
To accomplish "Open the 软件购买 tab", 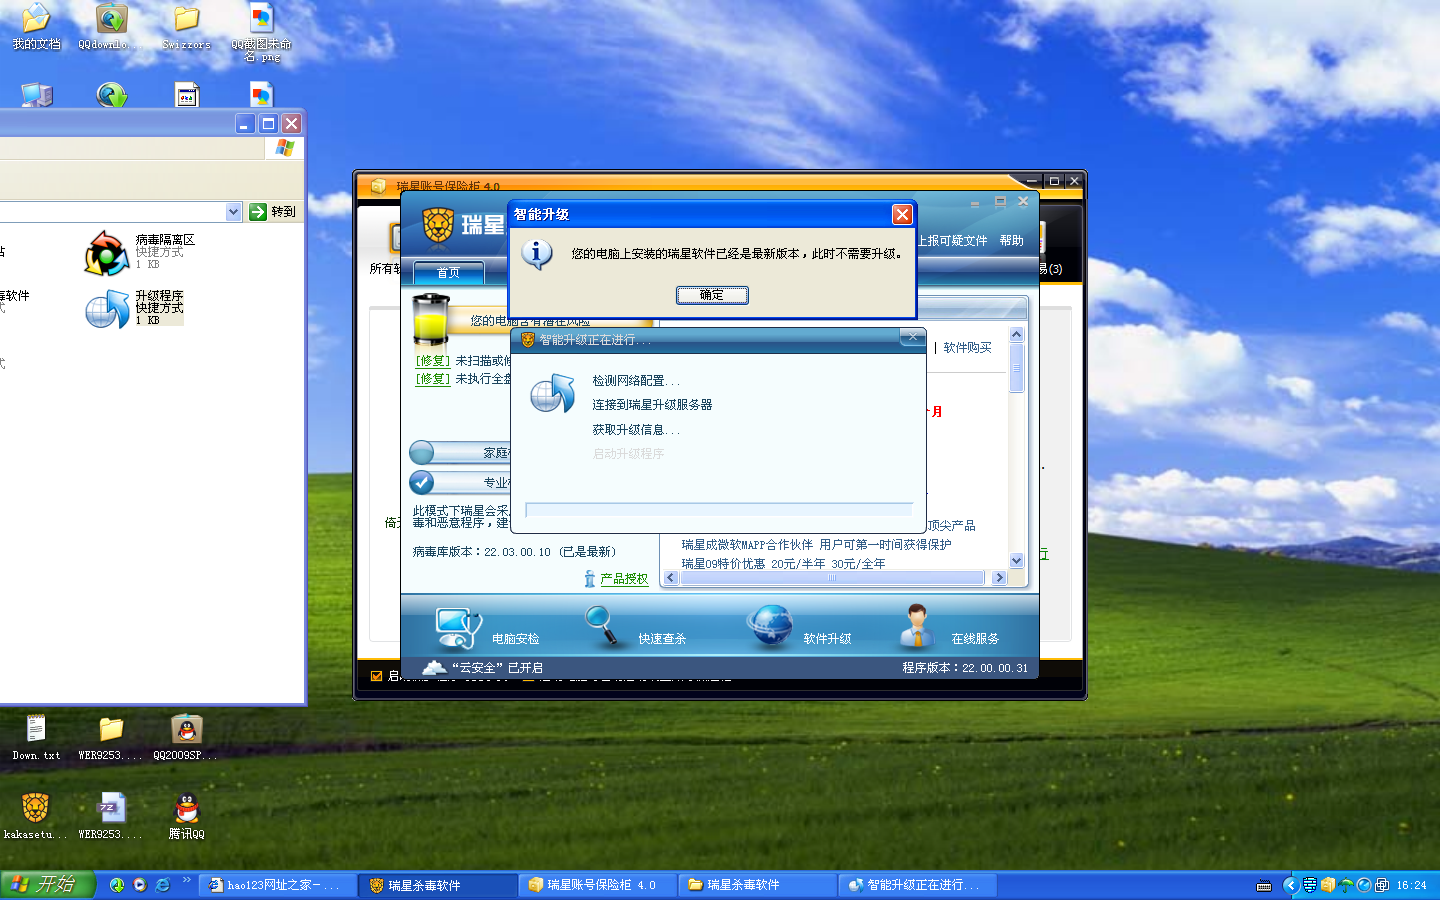I will pyautogui.click(x=967, y=348).
